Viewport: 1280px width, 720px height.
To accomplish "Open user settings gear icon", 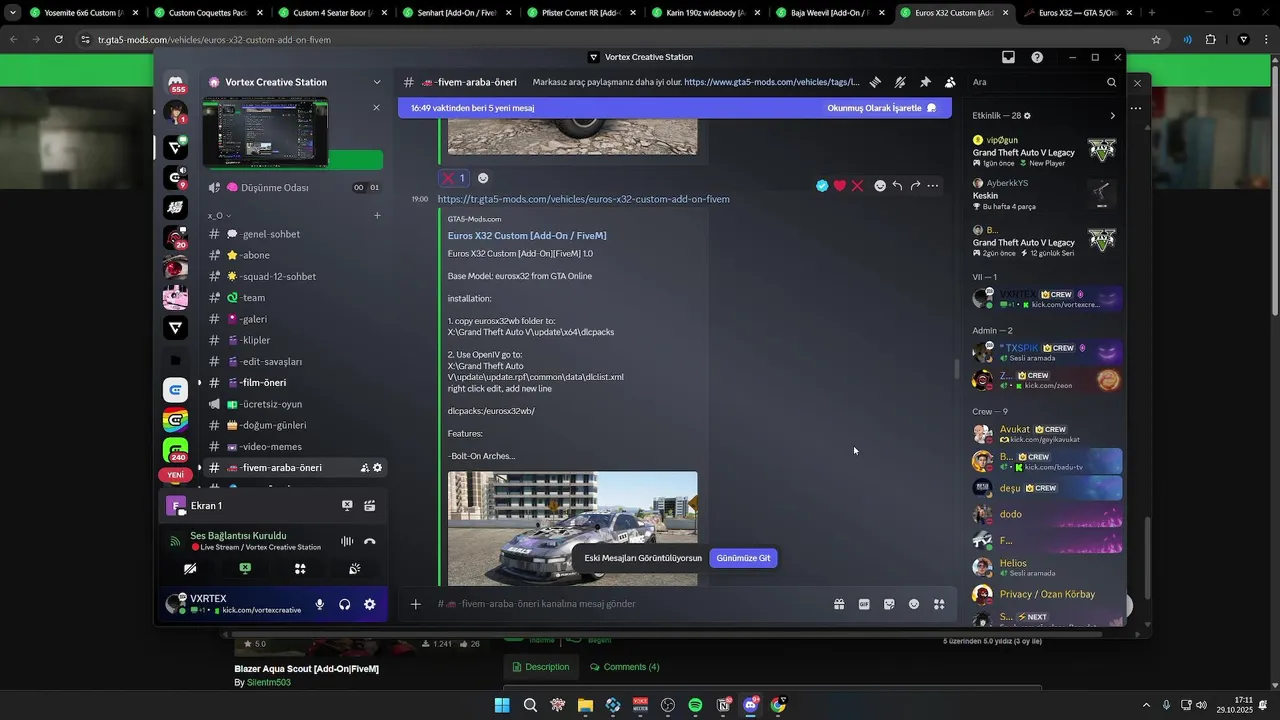I will pos(369,604).
